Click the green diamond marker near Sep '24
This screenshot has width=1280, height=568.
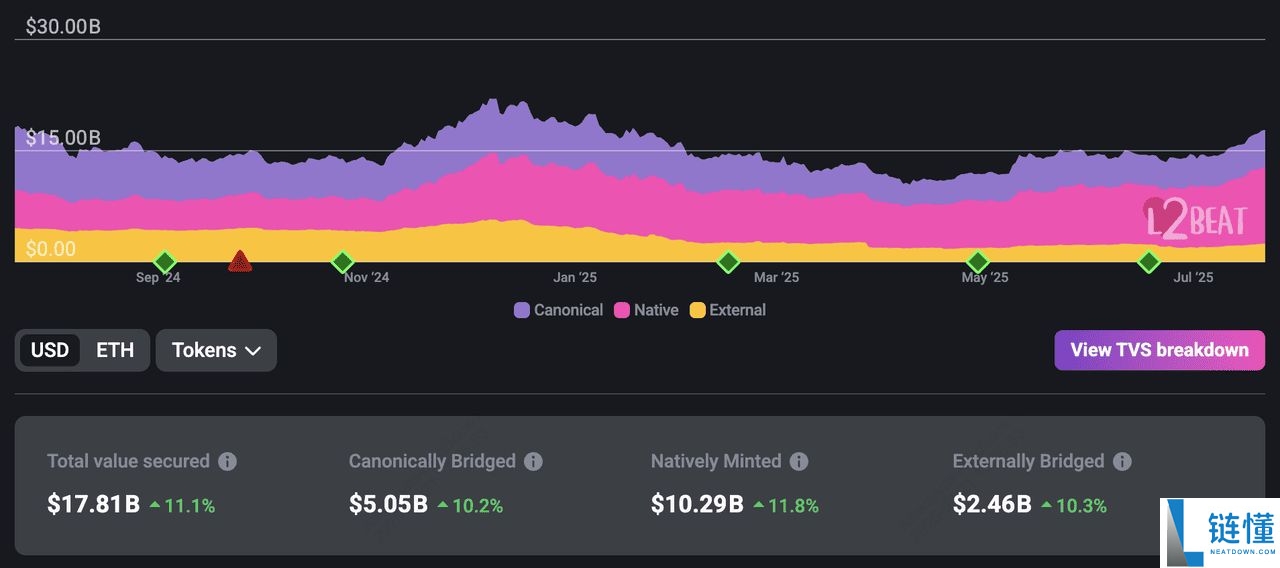(165, 262)
